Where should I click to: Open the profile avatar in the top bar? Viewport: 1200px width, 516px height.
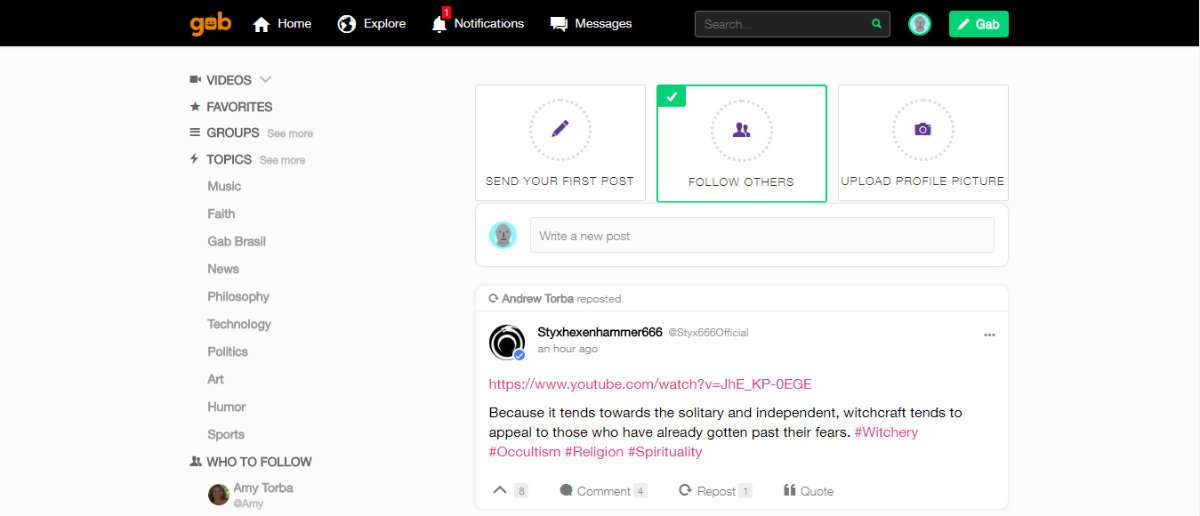point(920,24)
